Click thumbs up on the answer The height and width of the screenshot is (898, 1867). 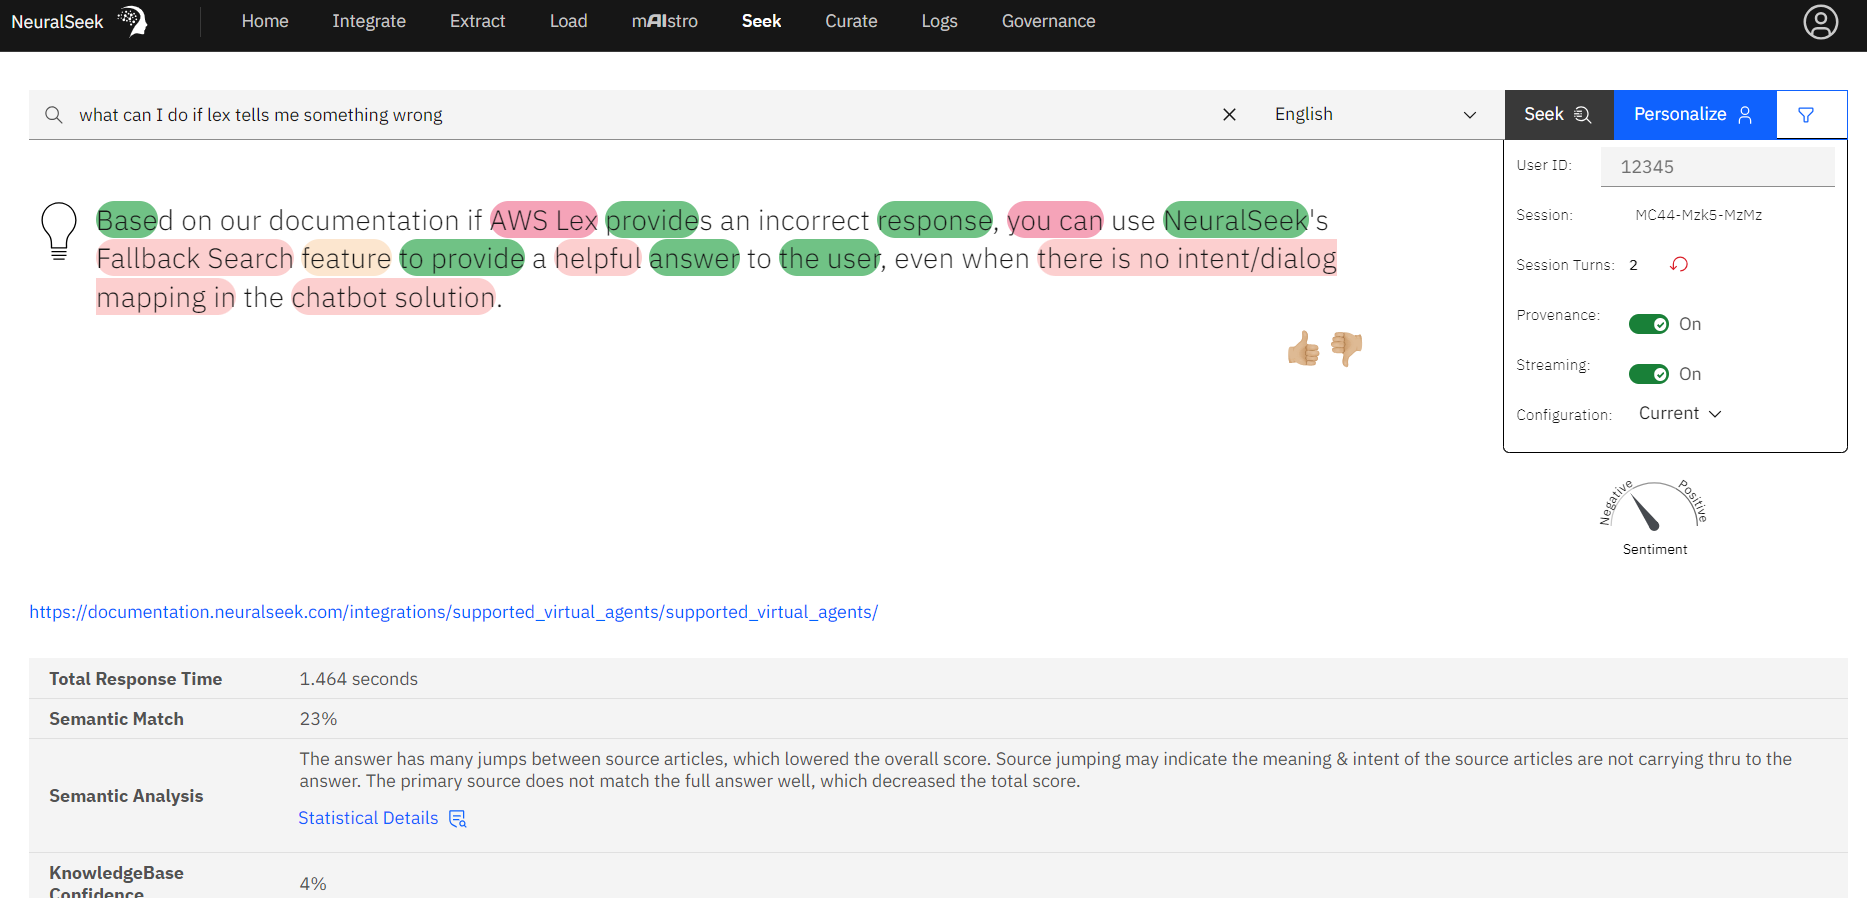(1303, 349)
